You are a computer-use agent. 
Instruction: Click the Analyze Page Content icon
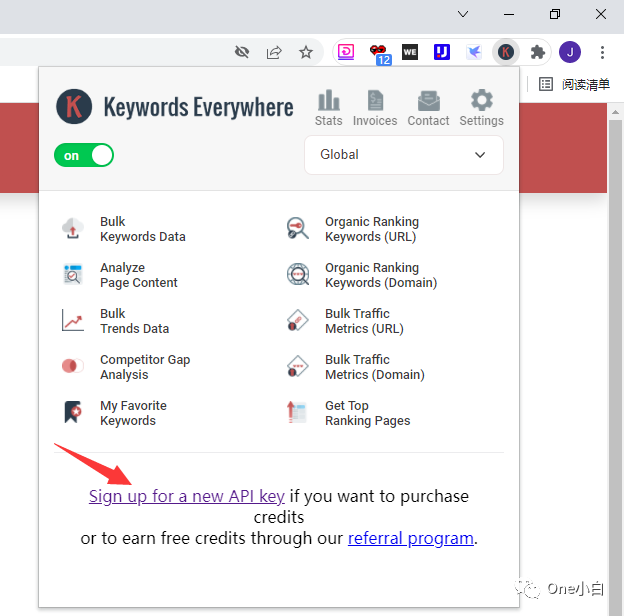coord(73,275)
